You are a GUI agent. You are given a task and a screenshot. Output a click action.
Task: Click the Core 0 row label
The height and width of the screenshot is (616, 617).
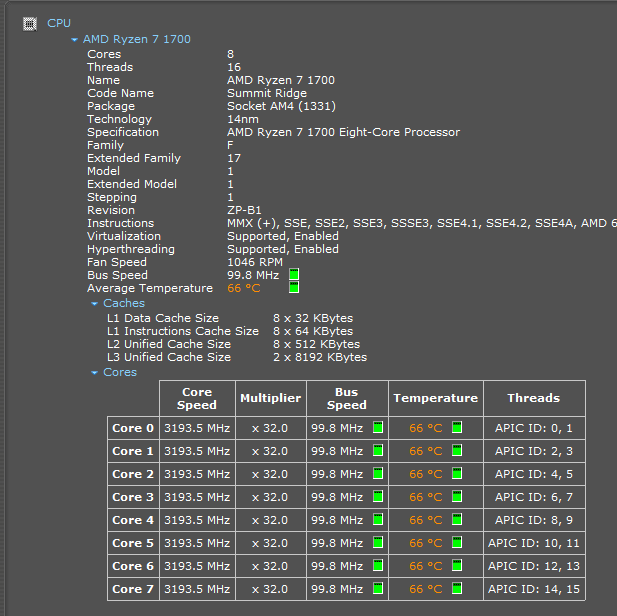(133, 428)
